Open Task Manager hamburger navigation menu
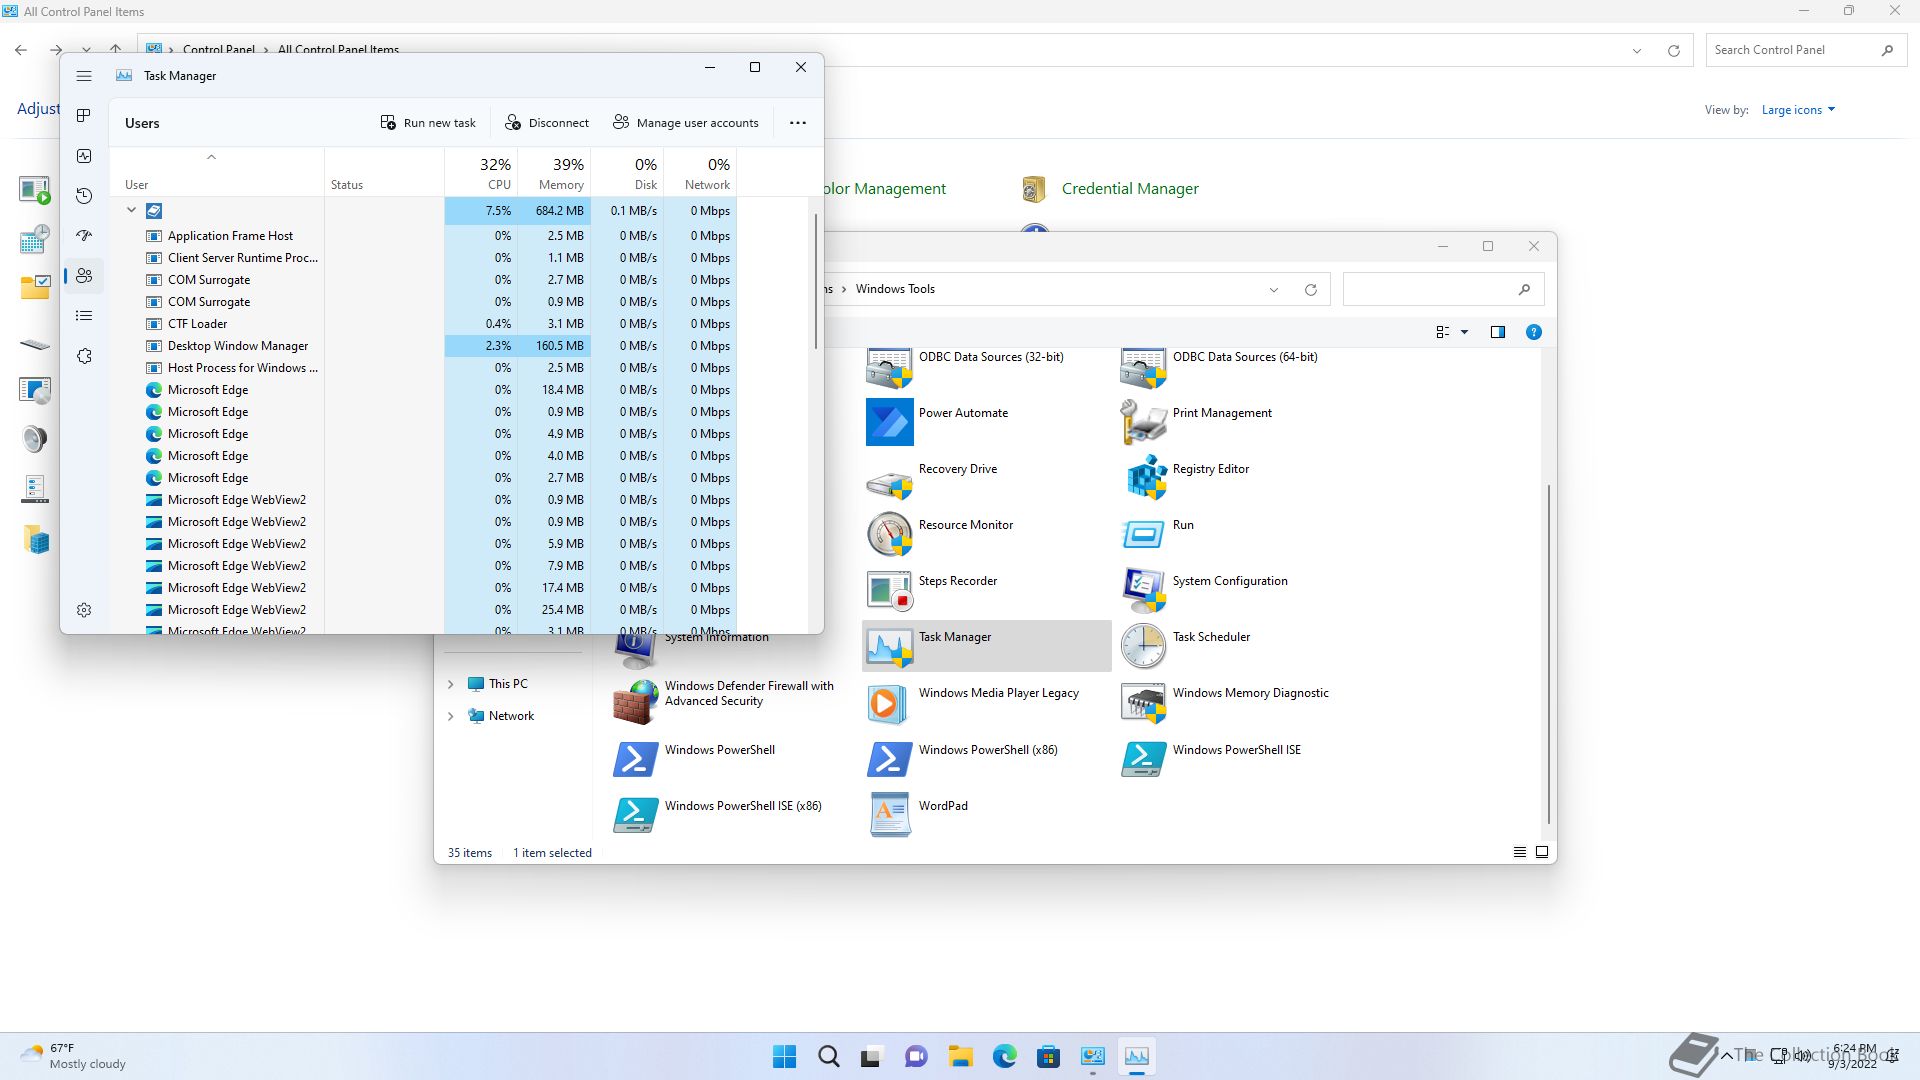Image resolution: width=1920 pixels, height=1080 pixels. coord(84,76)
